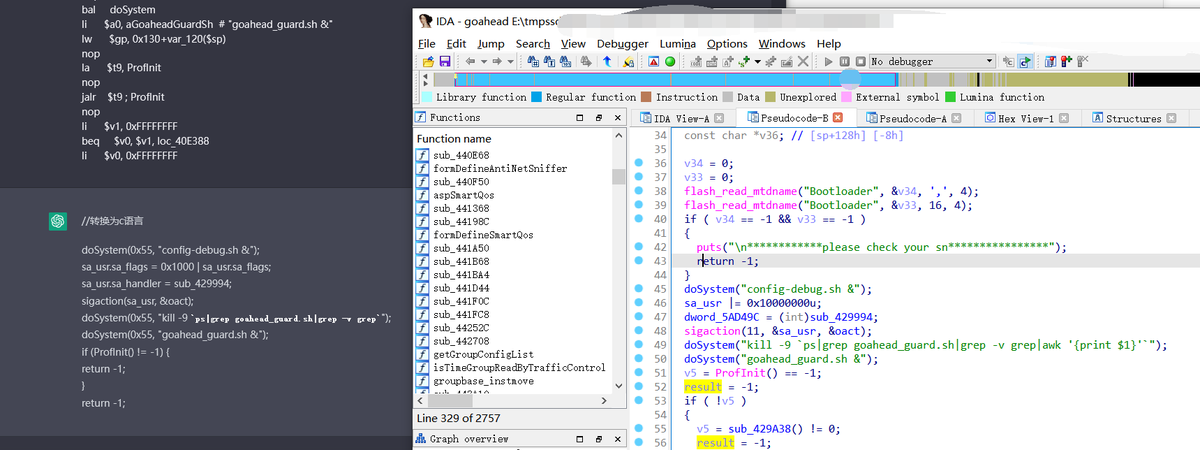Float the Functions panel using its window icon
1200x450 pixels.
click(598, 118)
